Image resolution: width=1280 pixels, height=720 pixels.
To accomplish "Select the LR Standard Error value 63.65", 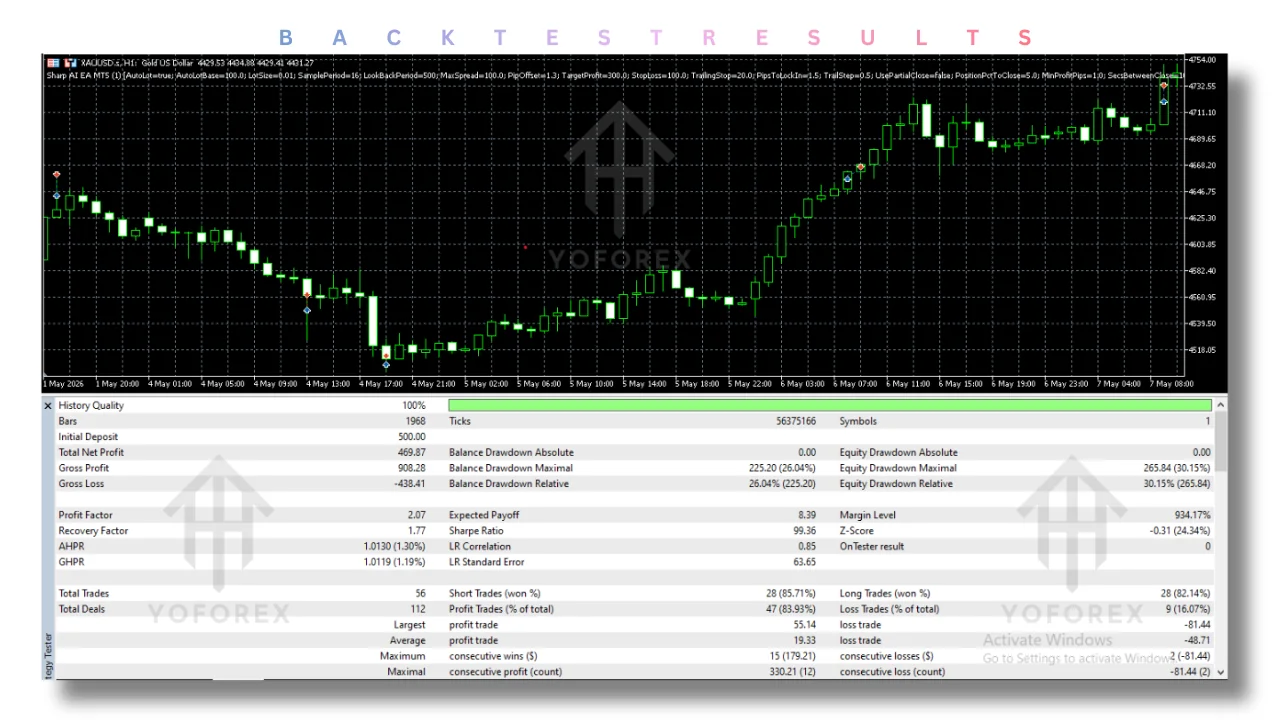I will (x=804, y=562).
